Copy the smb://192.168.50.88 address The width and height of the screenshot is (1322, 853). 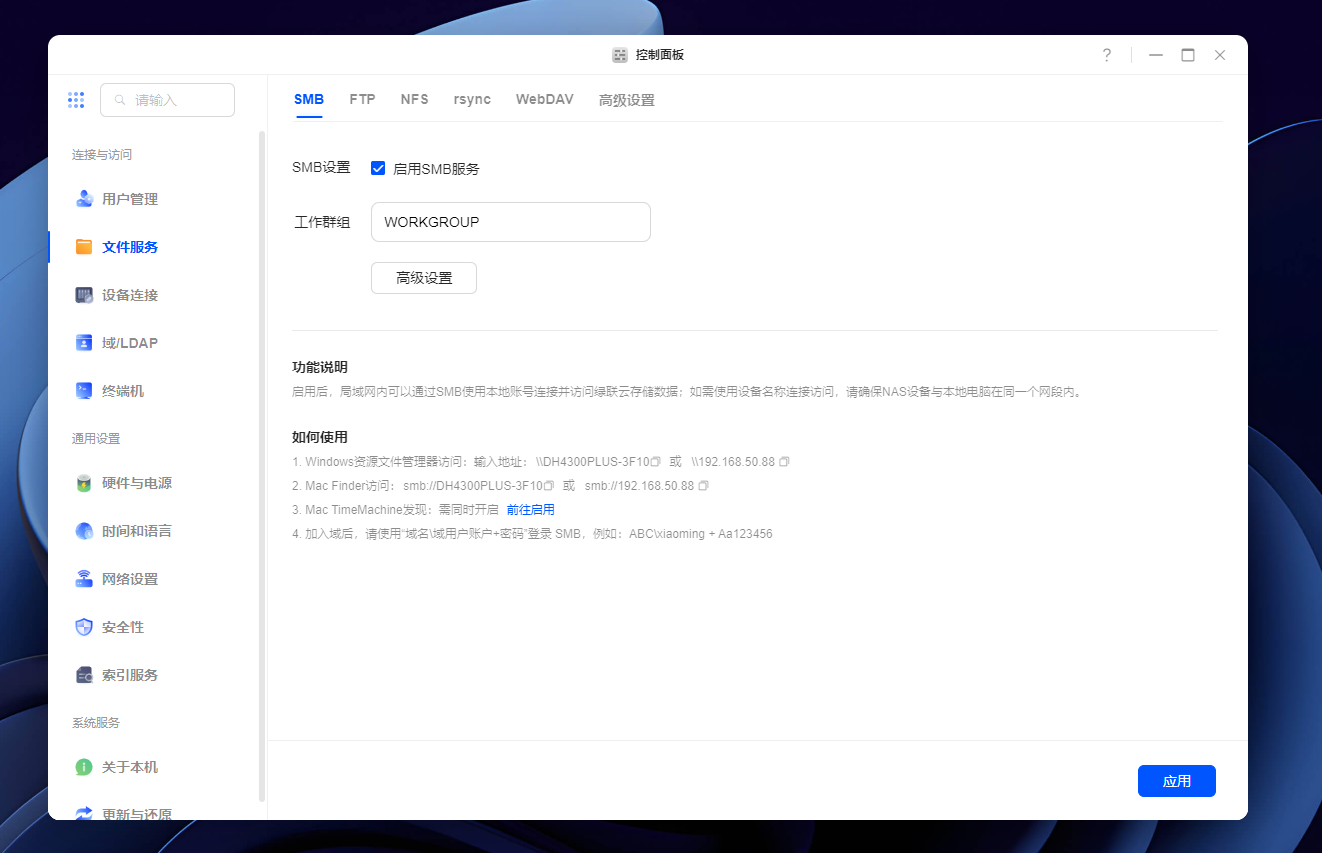click(x=703, y=486)
